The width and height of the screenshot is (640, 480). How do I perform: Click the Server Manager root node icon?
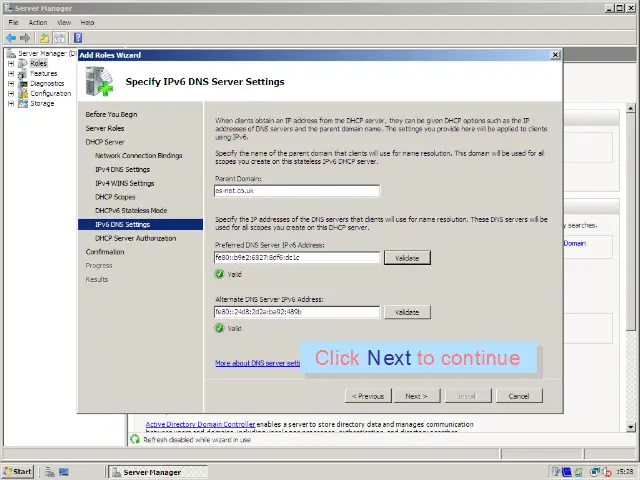point(11,53)
